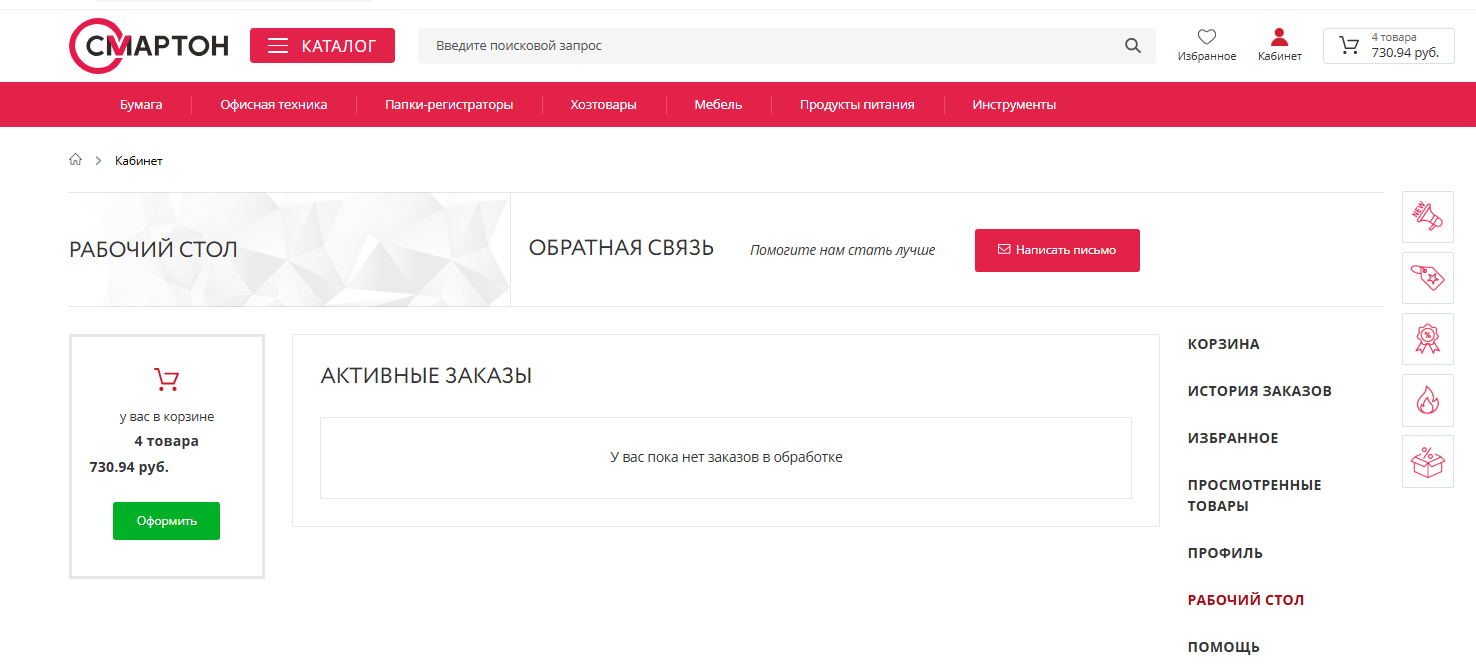
Task: Go to home via breadcrumb house icon
Action: click(x=75, y=160)
